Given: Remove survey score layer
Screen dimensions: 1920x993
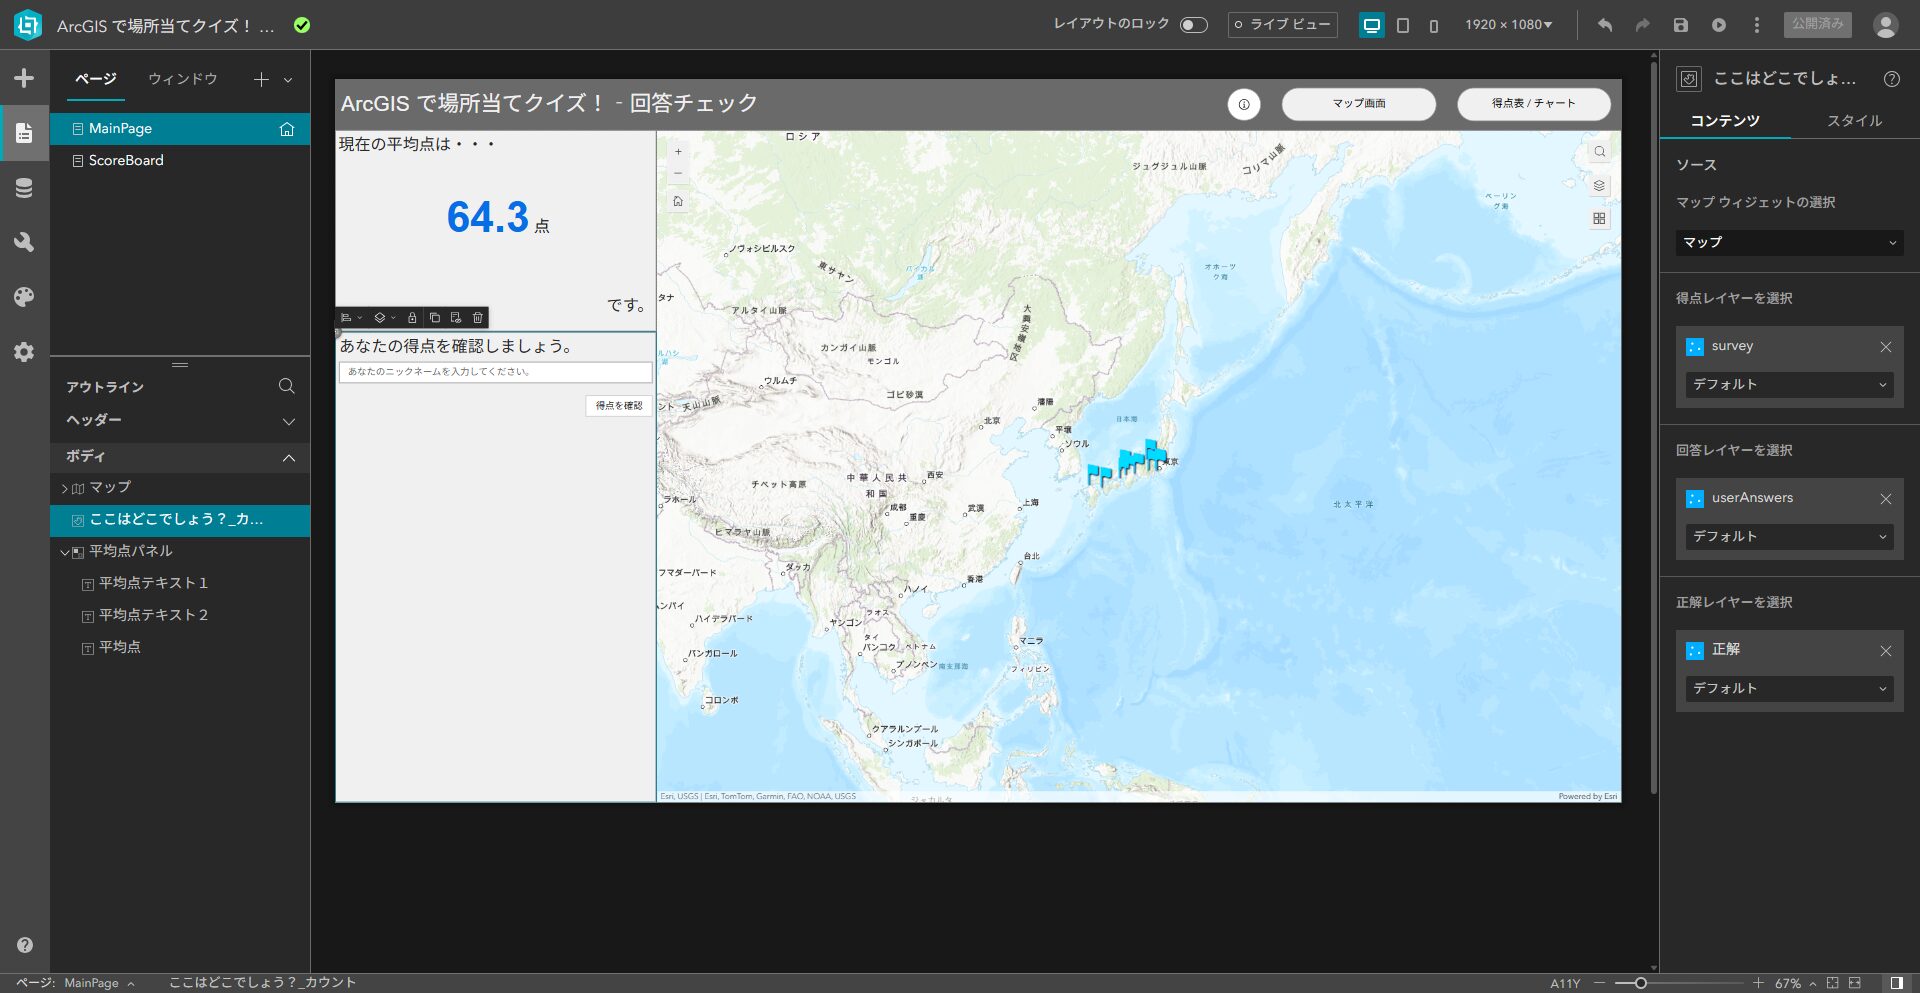Looking at the screenshot, I should click(x=1885, y=347).
